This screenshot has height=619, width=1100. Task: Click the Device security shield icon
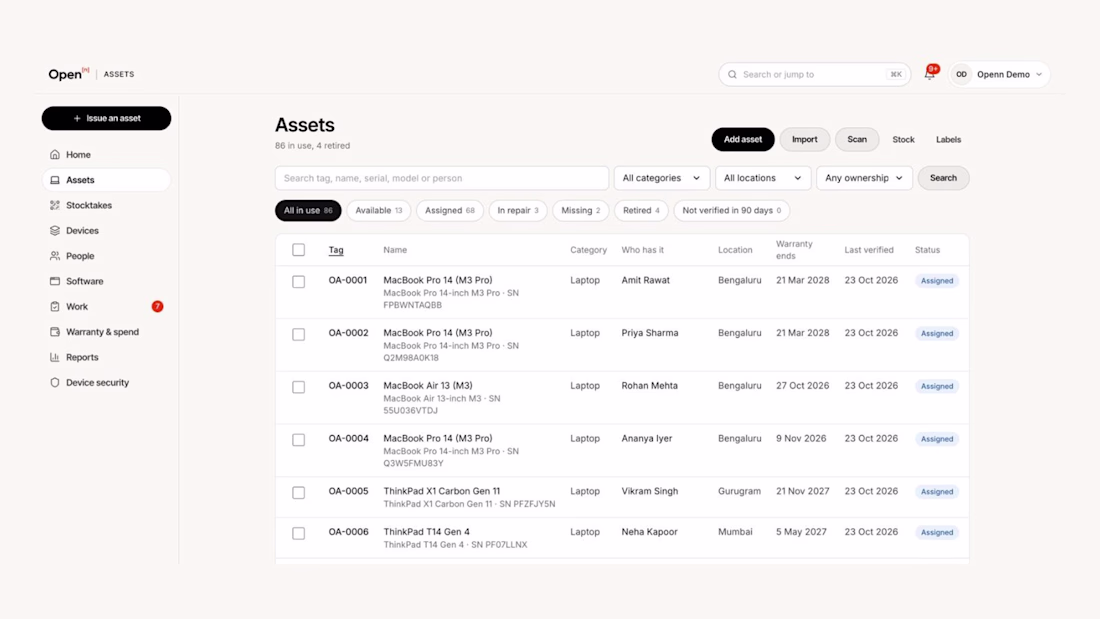pos(55,382)
